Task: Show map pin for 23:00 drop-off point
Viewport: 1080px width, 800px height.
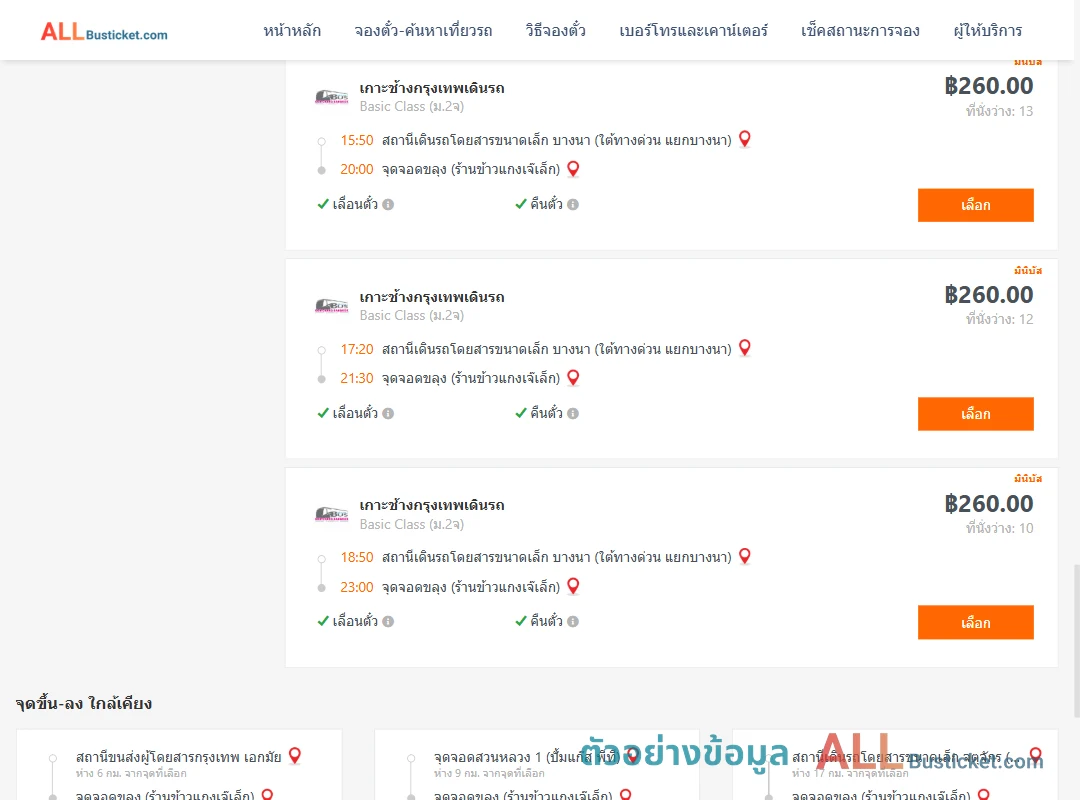Action: pos(573,586)
